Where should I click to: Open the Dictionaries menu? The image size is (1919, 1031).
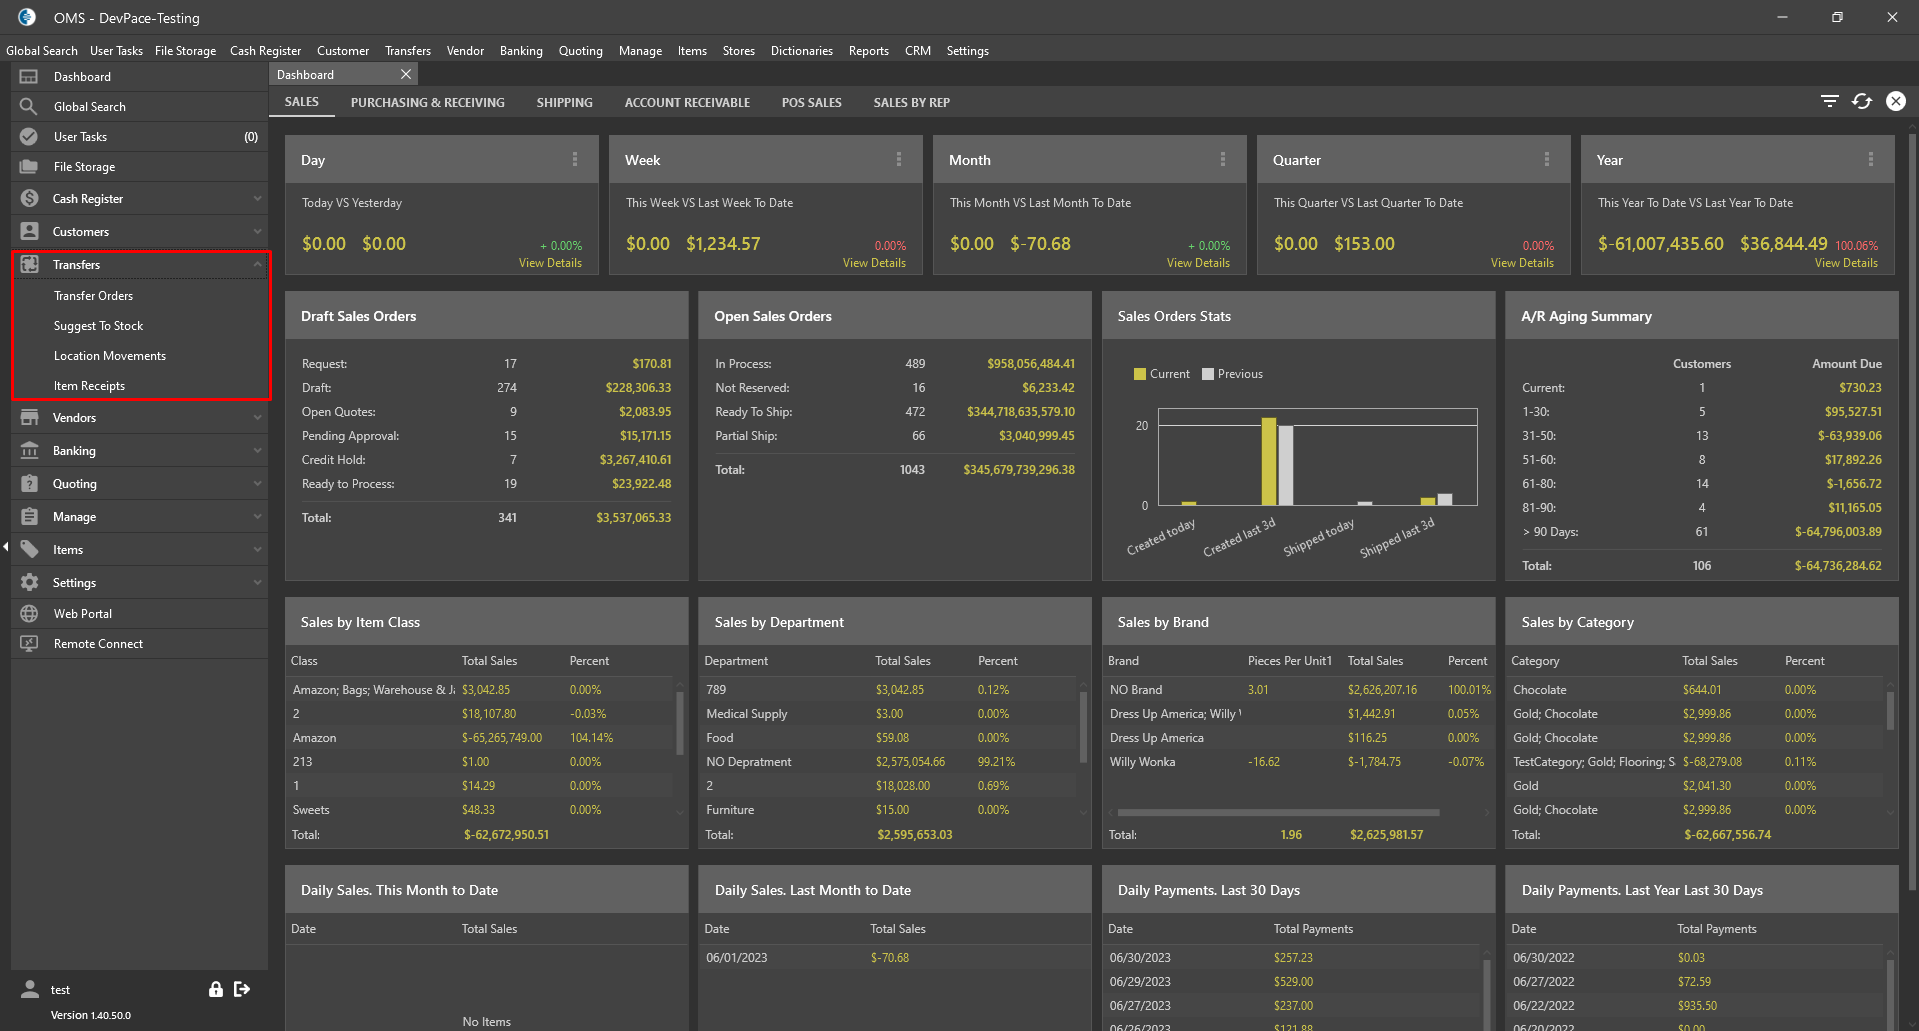tap(802, 51)
